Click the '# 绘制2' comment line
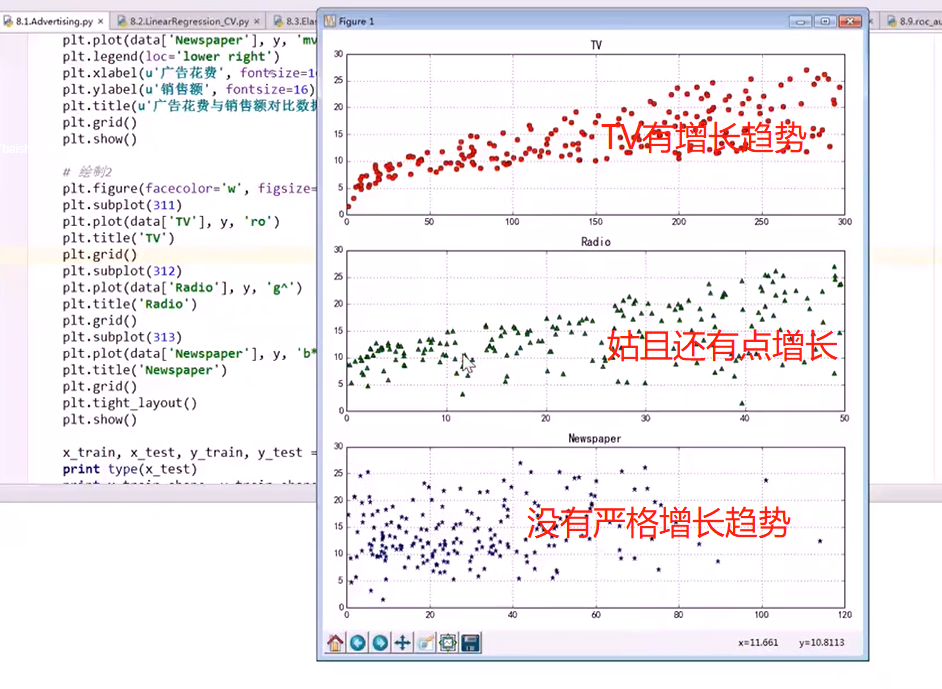Viewport: 942px width, 689px height. [x=88, y=172]
